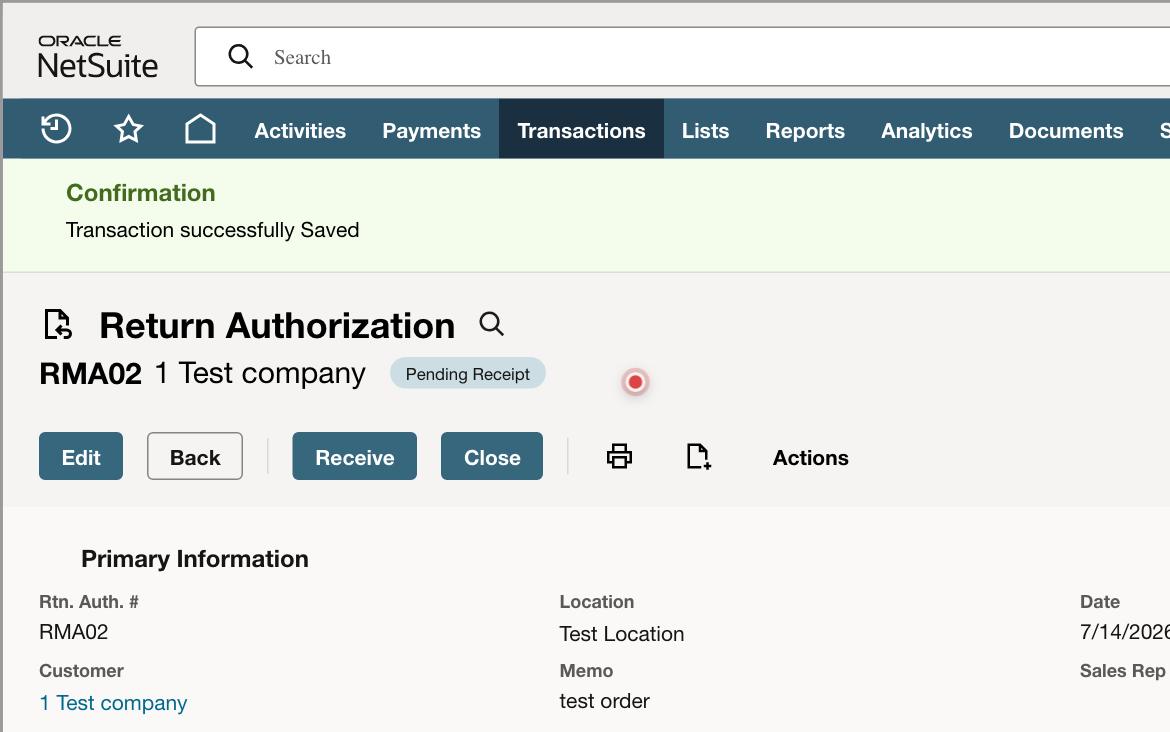The image size is (1170, 732).
Task: Click the RMA02 1 Test company title
Action: (x=202, y=373)
